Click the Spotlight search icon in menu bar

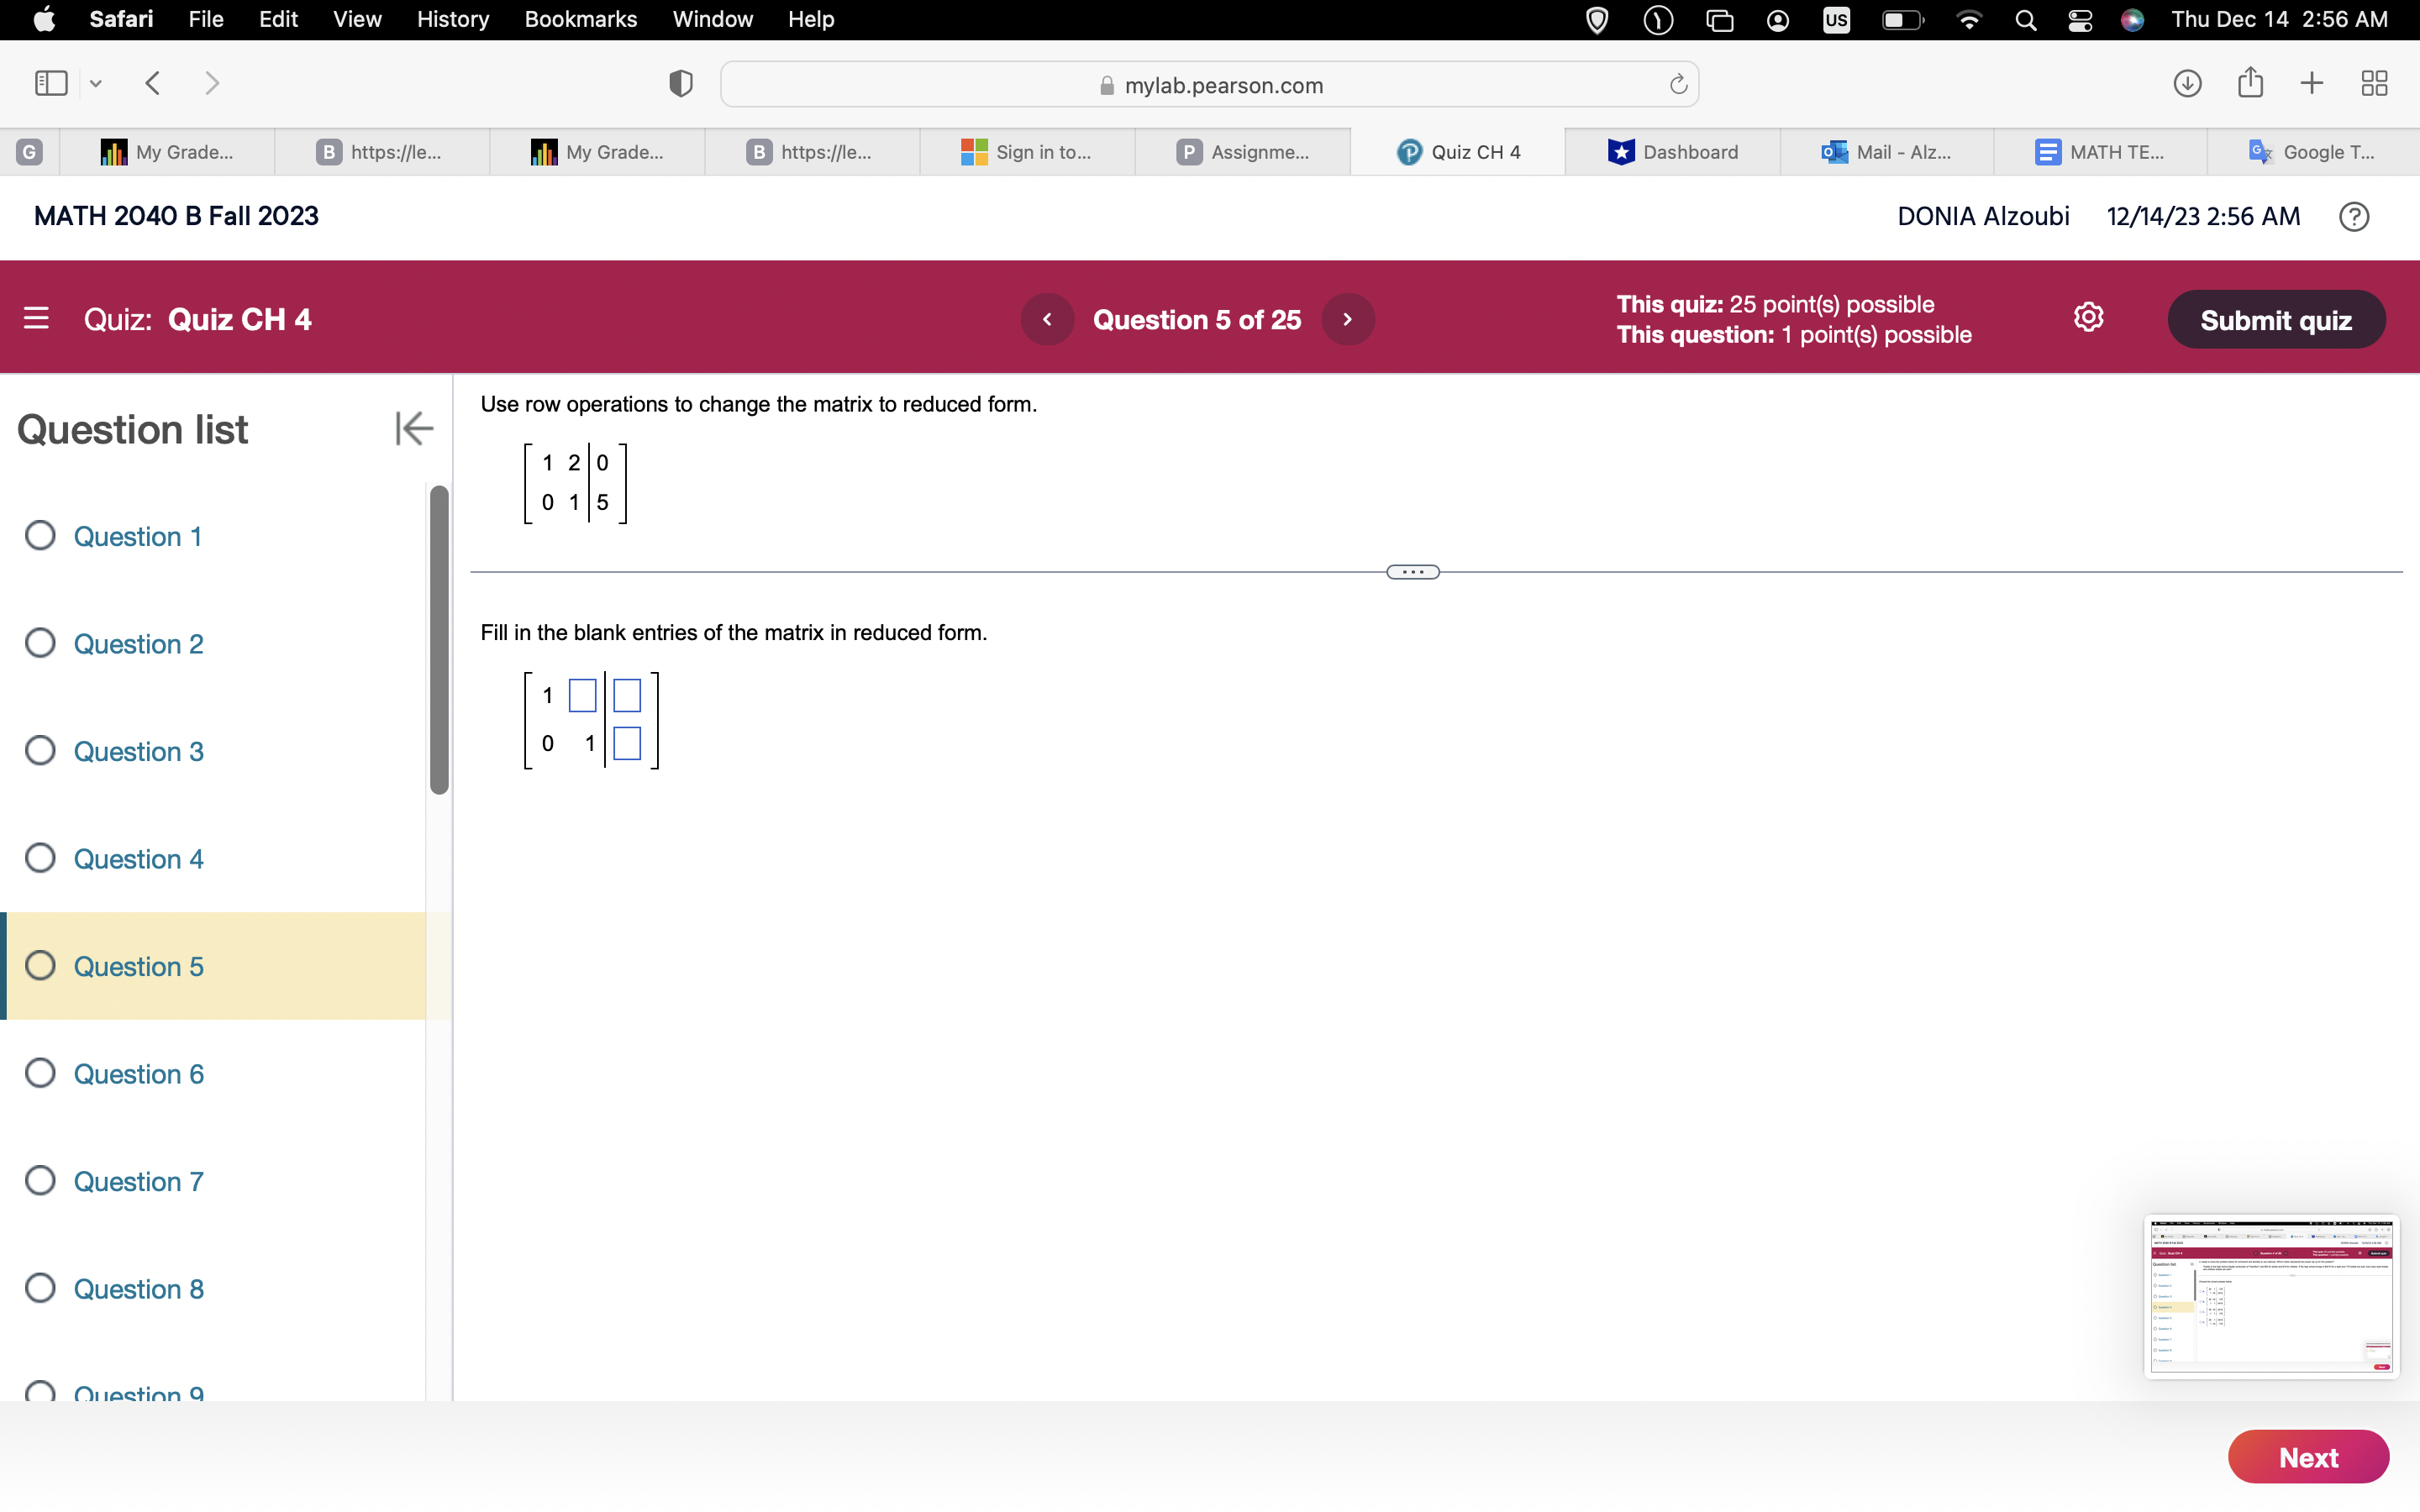click(2026, 19)
